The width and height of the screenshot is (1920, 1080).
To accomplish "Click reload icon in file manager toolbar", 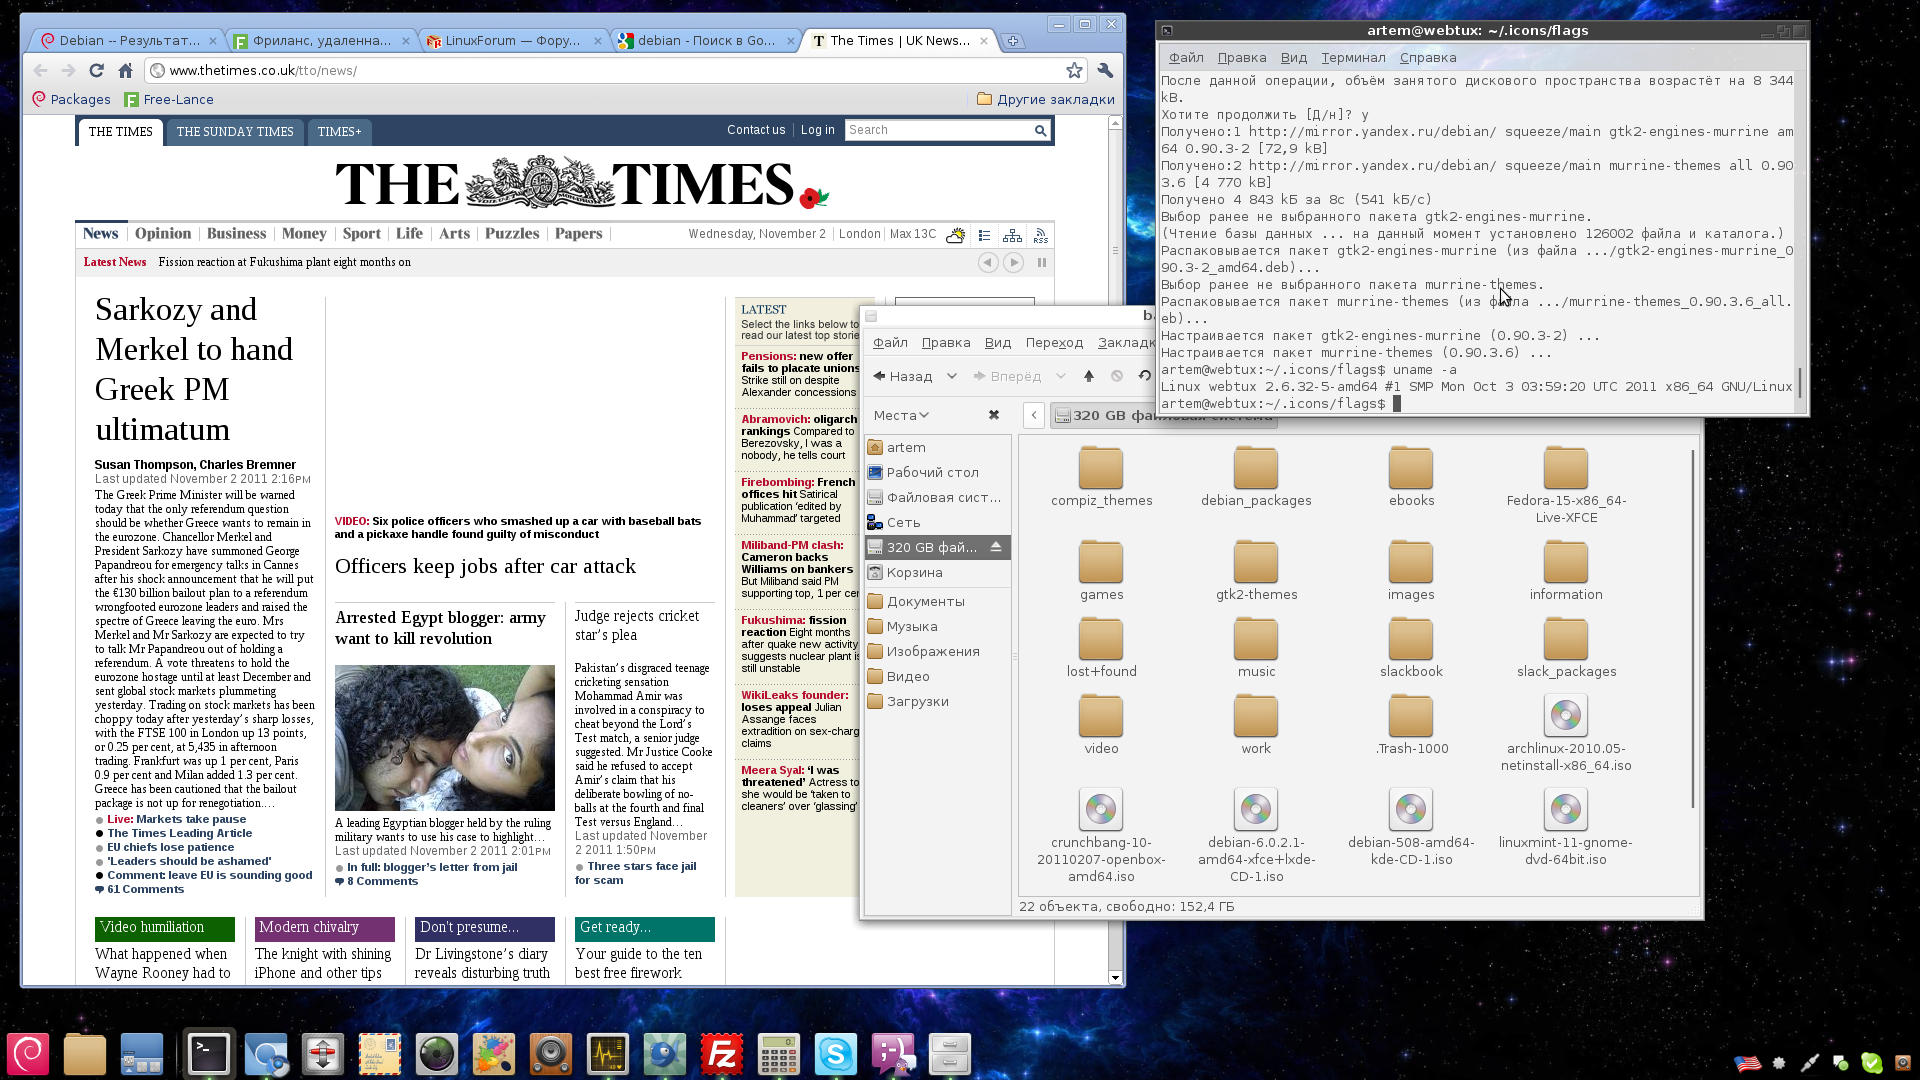I will (x=1145, y=376).
